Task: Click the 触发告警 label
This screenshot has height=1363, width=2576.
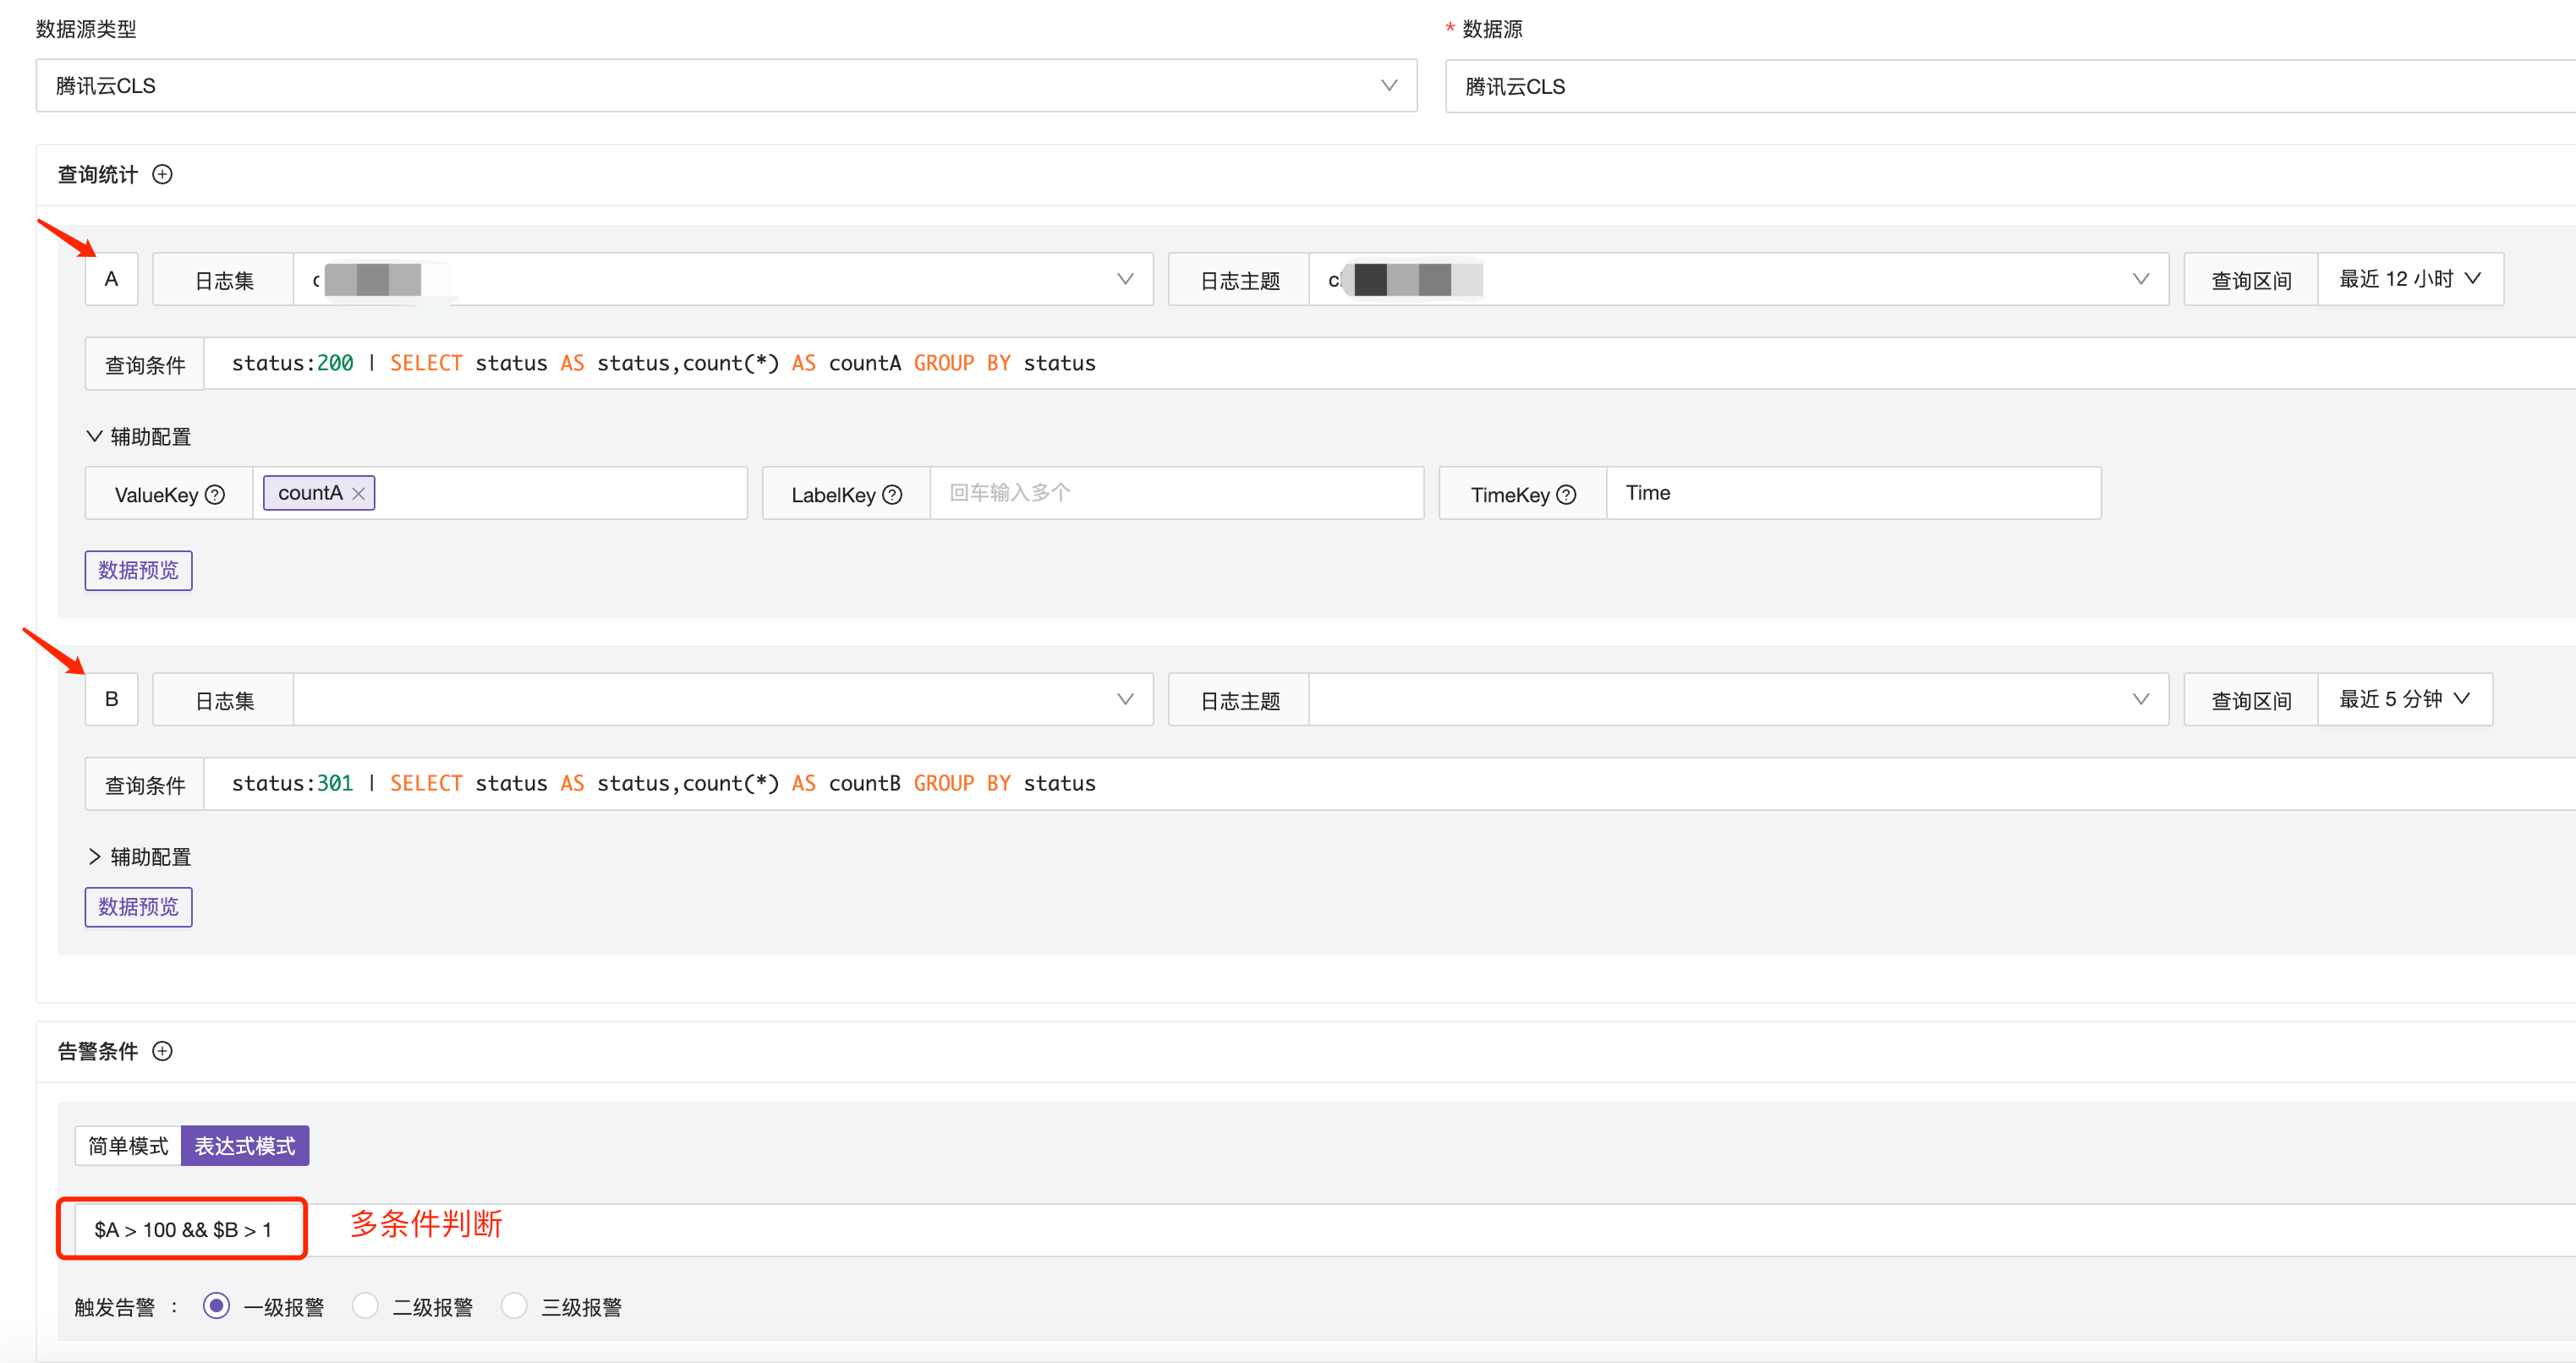Action: (x=115, y=1307)
